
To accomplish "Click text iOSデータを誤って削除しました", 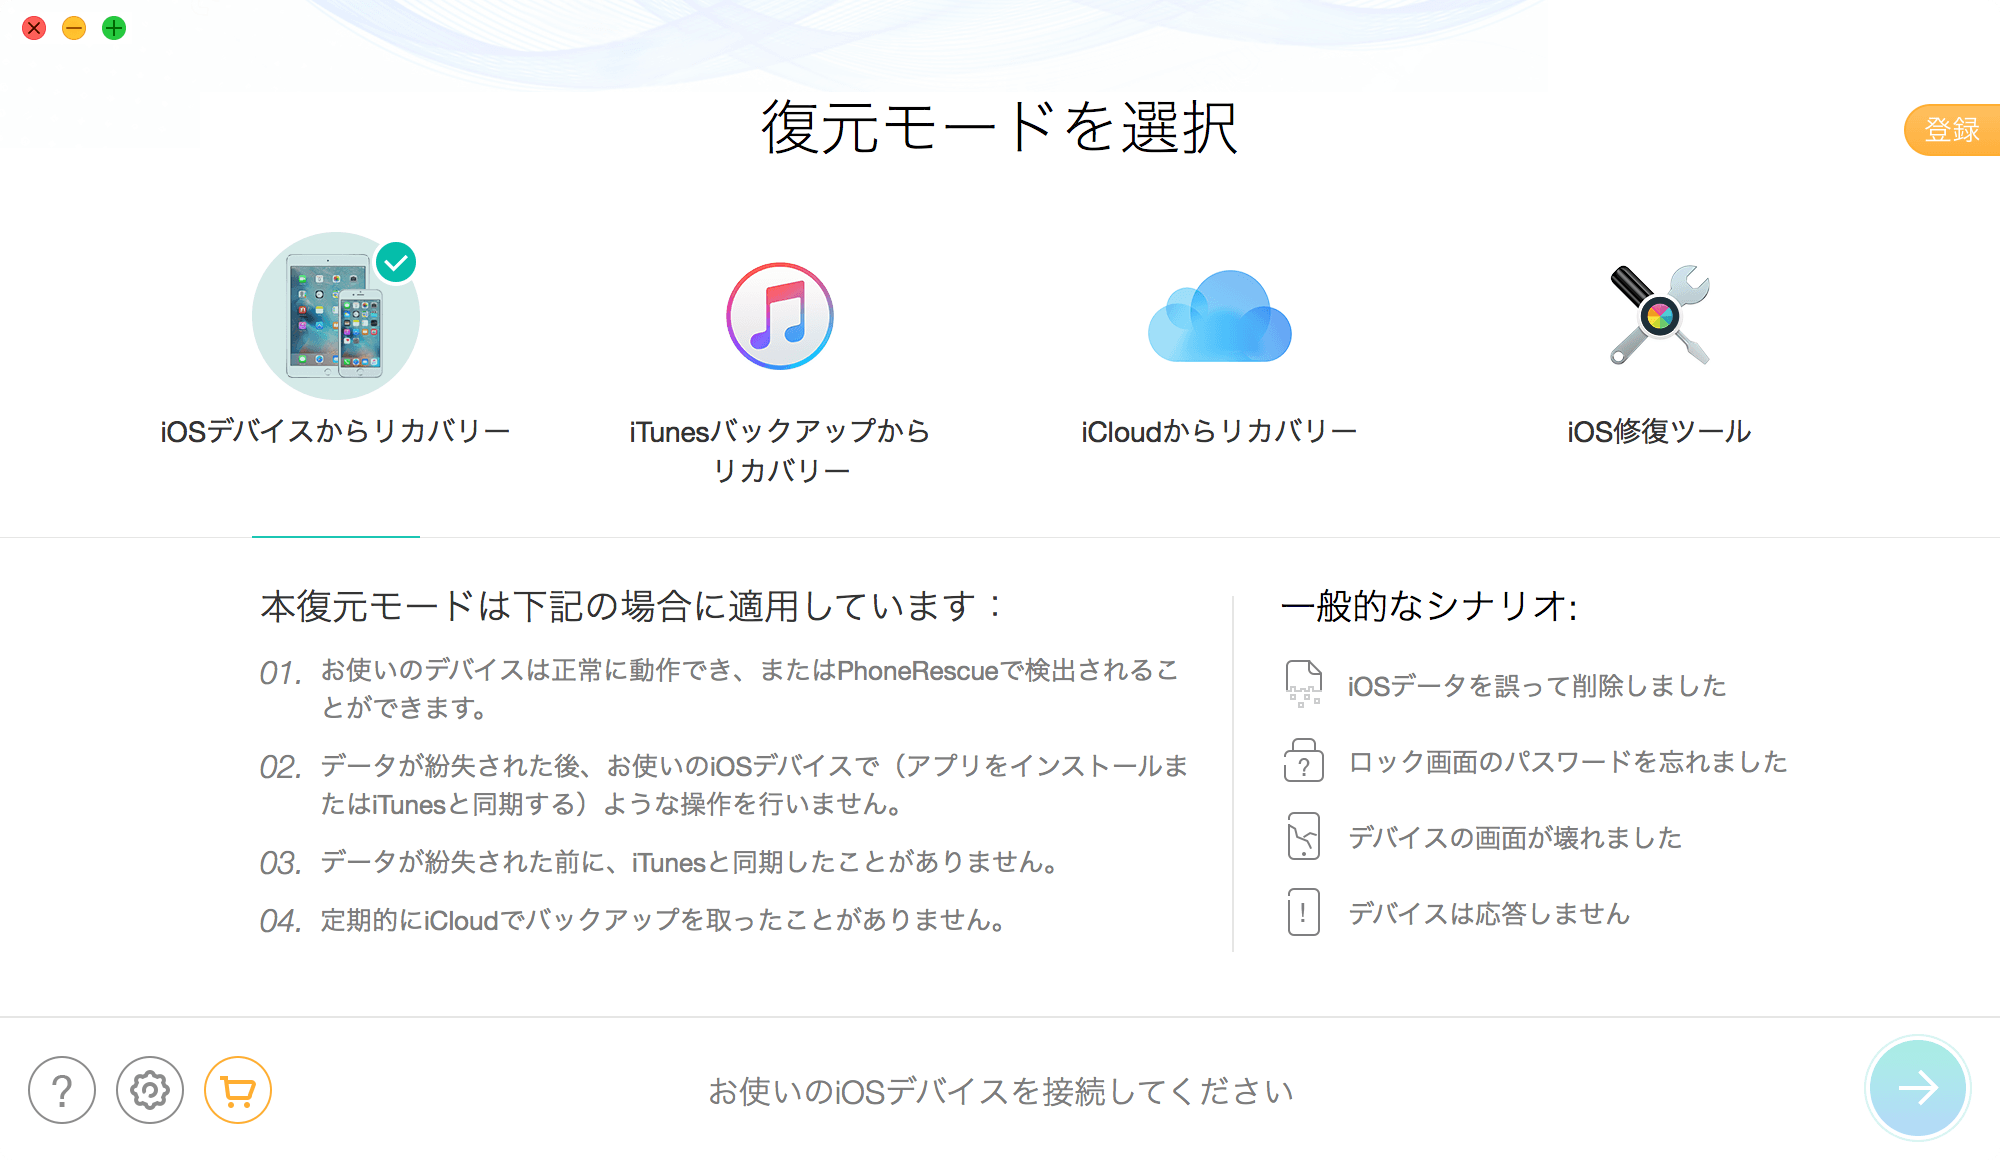I will (1537, 686).
